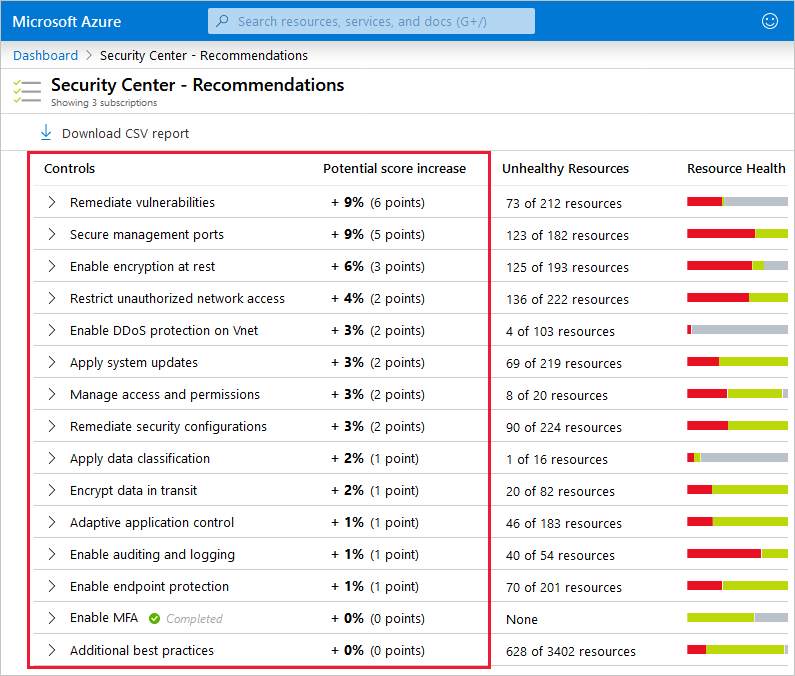Select '125 of 193 resources' cell

(x=567, y=267)
